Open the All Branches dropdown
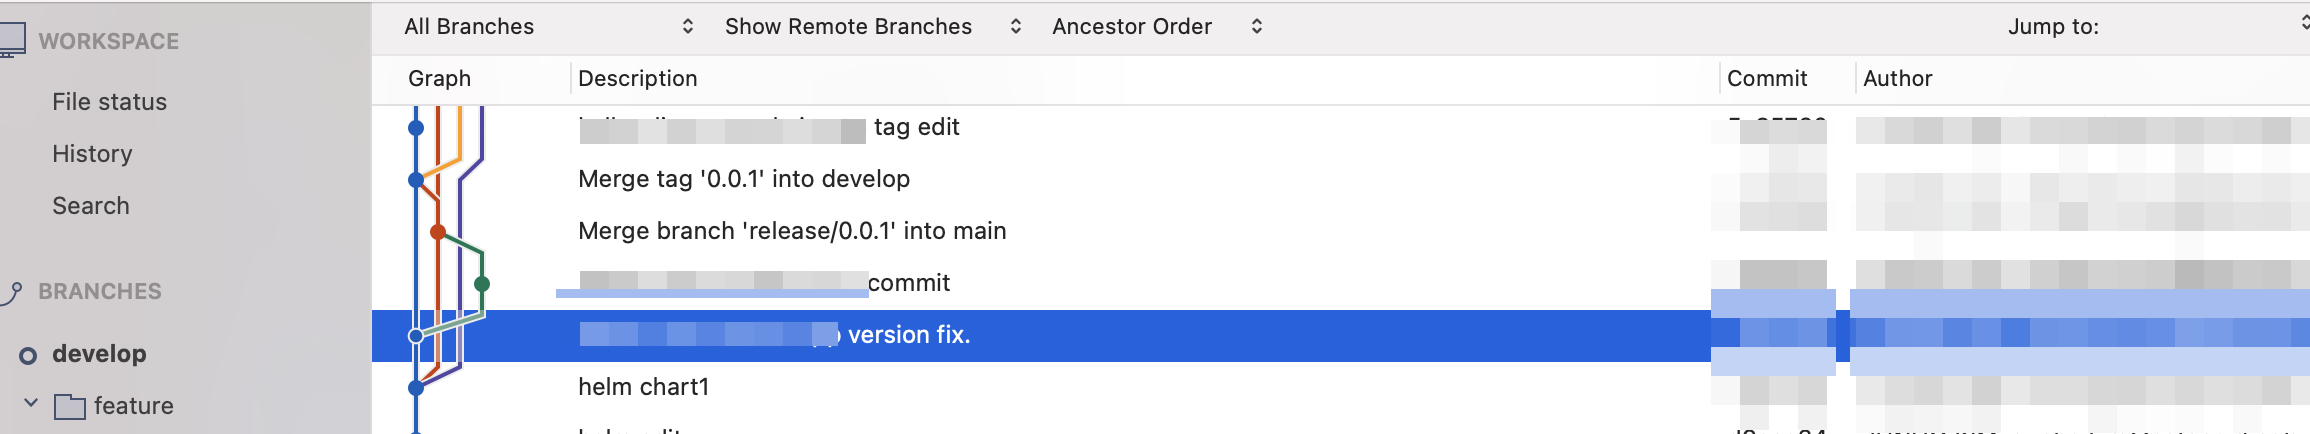The width and height of the screenshot is (2310, 434). [548, 27]
